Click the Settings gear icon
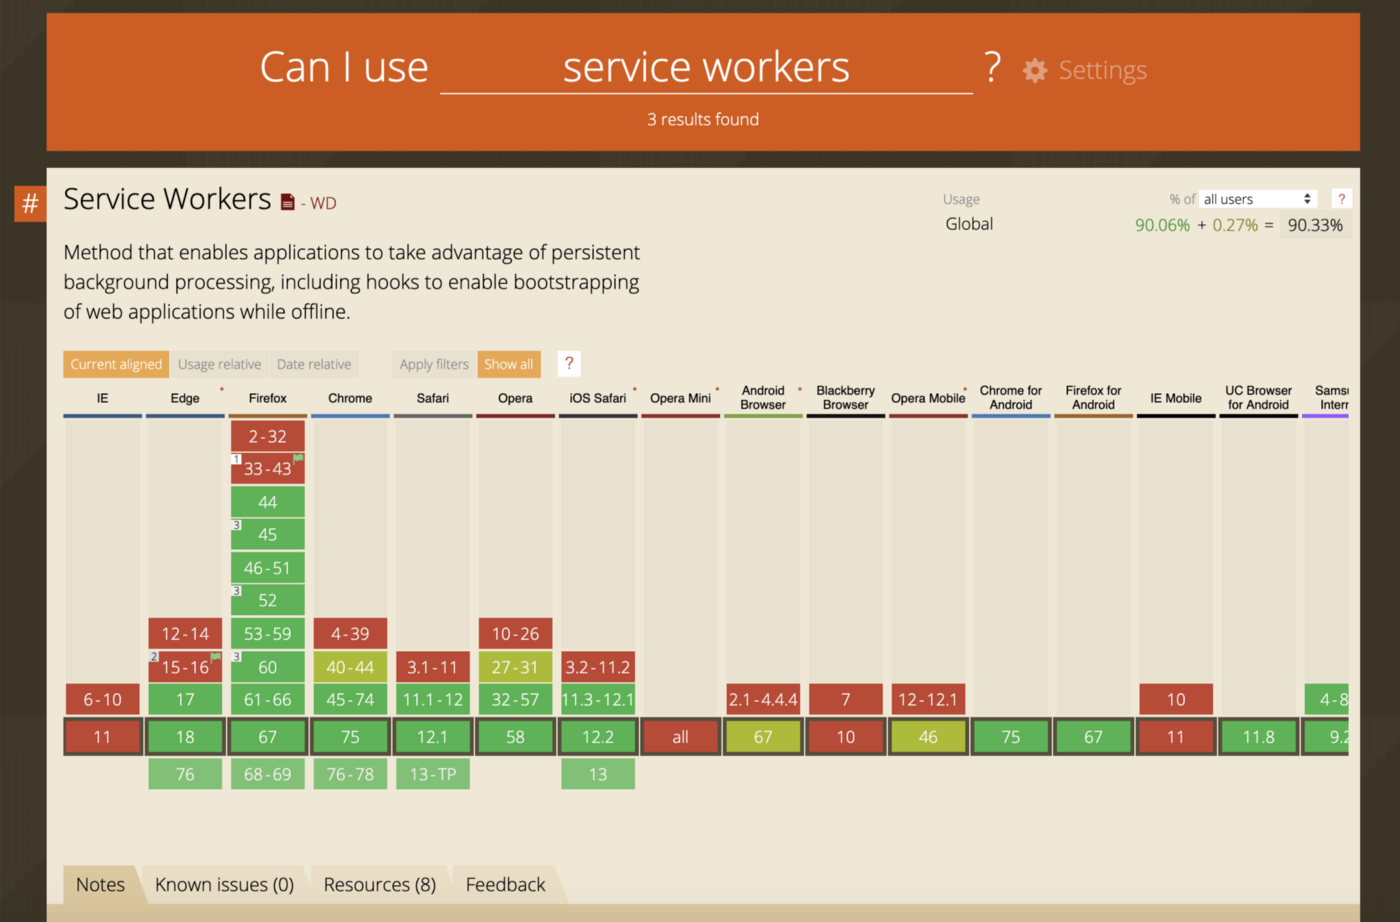Image resolution: width=1400 pixels, height=922 pixels. (x=1035, y=70)
